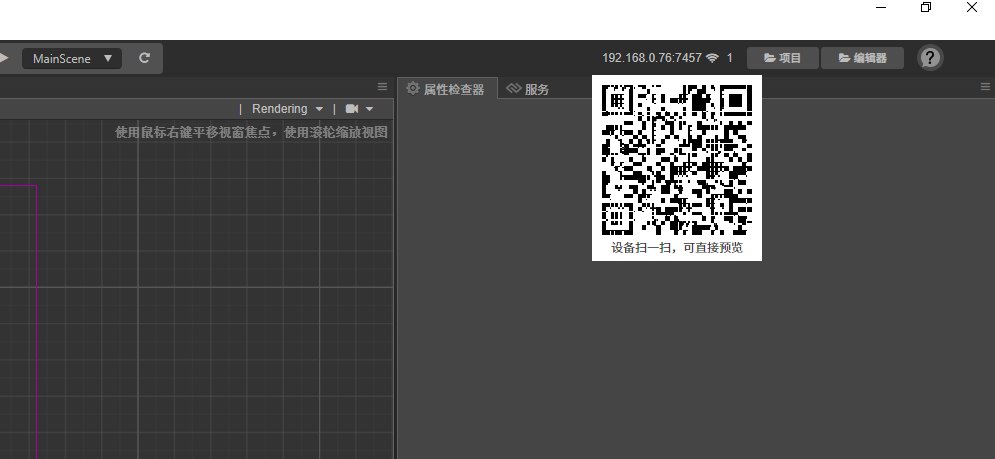Open the MainScene preview scene dropdown
995x459 pixels.
[72, 58]
